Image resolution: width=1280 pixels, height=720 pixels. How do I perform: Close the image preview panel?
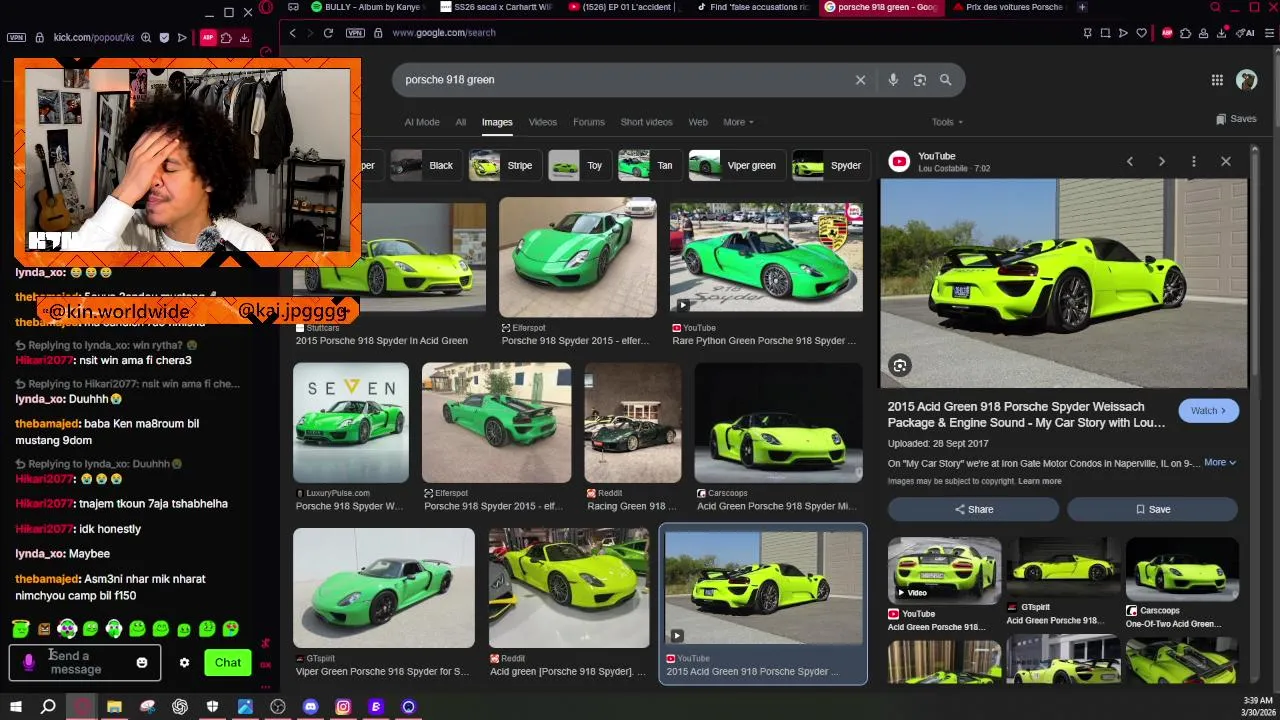1226,161
